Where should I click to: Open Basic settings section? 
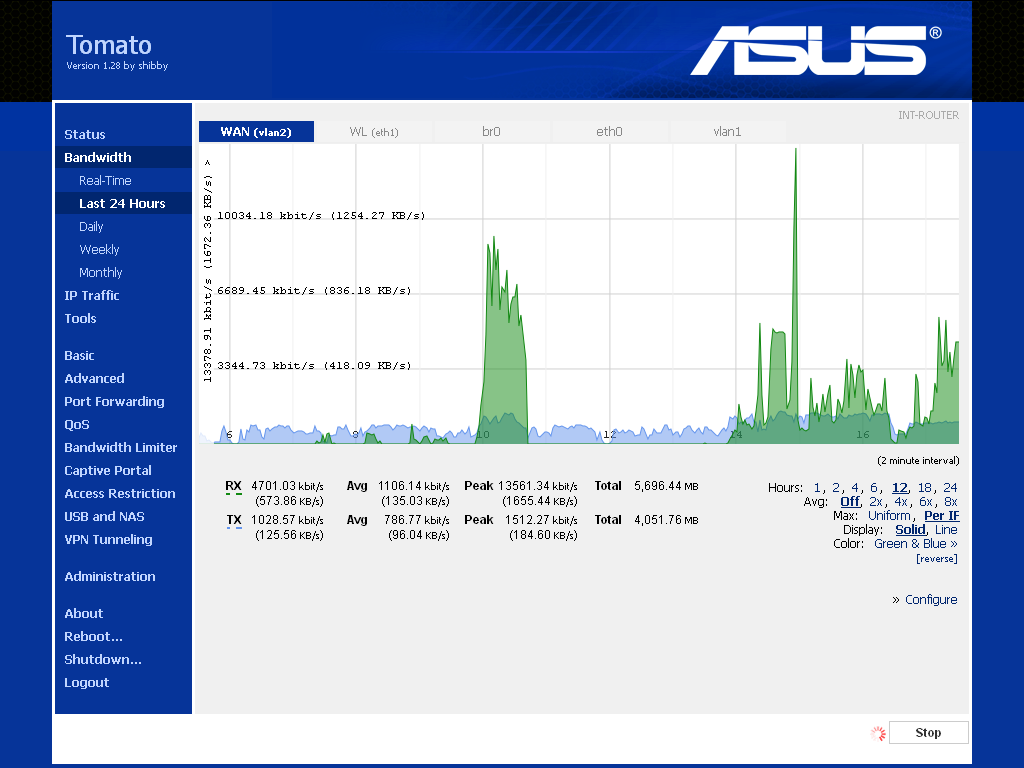79,355
